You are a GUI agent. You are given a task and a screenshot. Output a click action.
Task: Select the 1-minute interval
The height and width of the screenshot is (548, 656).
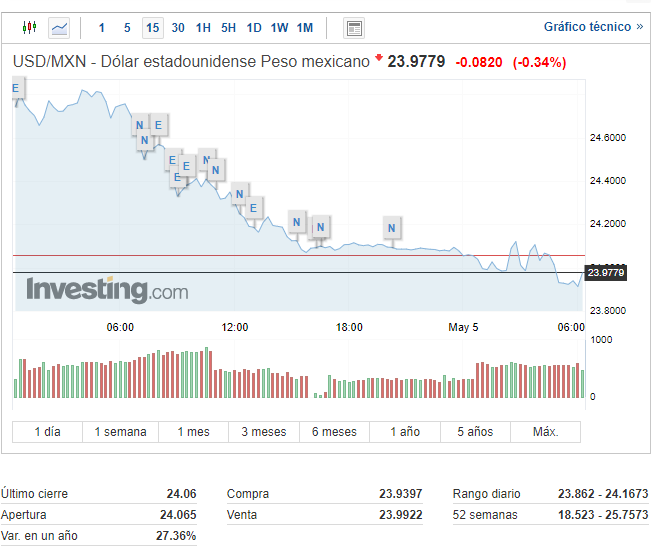click(x=101, y=27)
